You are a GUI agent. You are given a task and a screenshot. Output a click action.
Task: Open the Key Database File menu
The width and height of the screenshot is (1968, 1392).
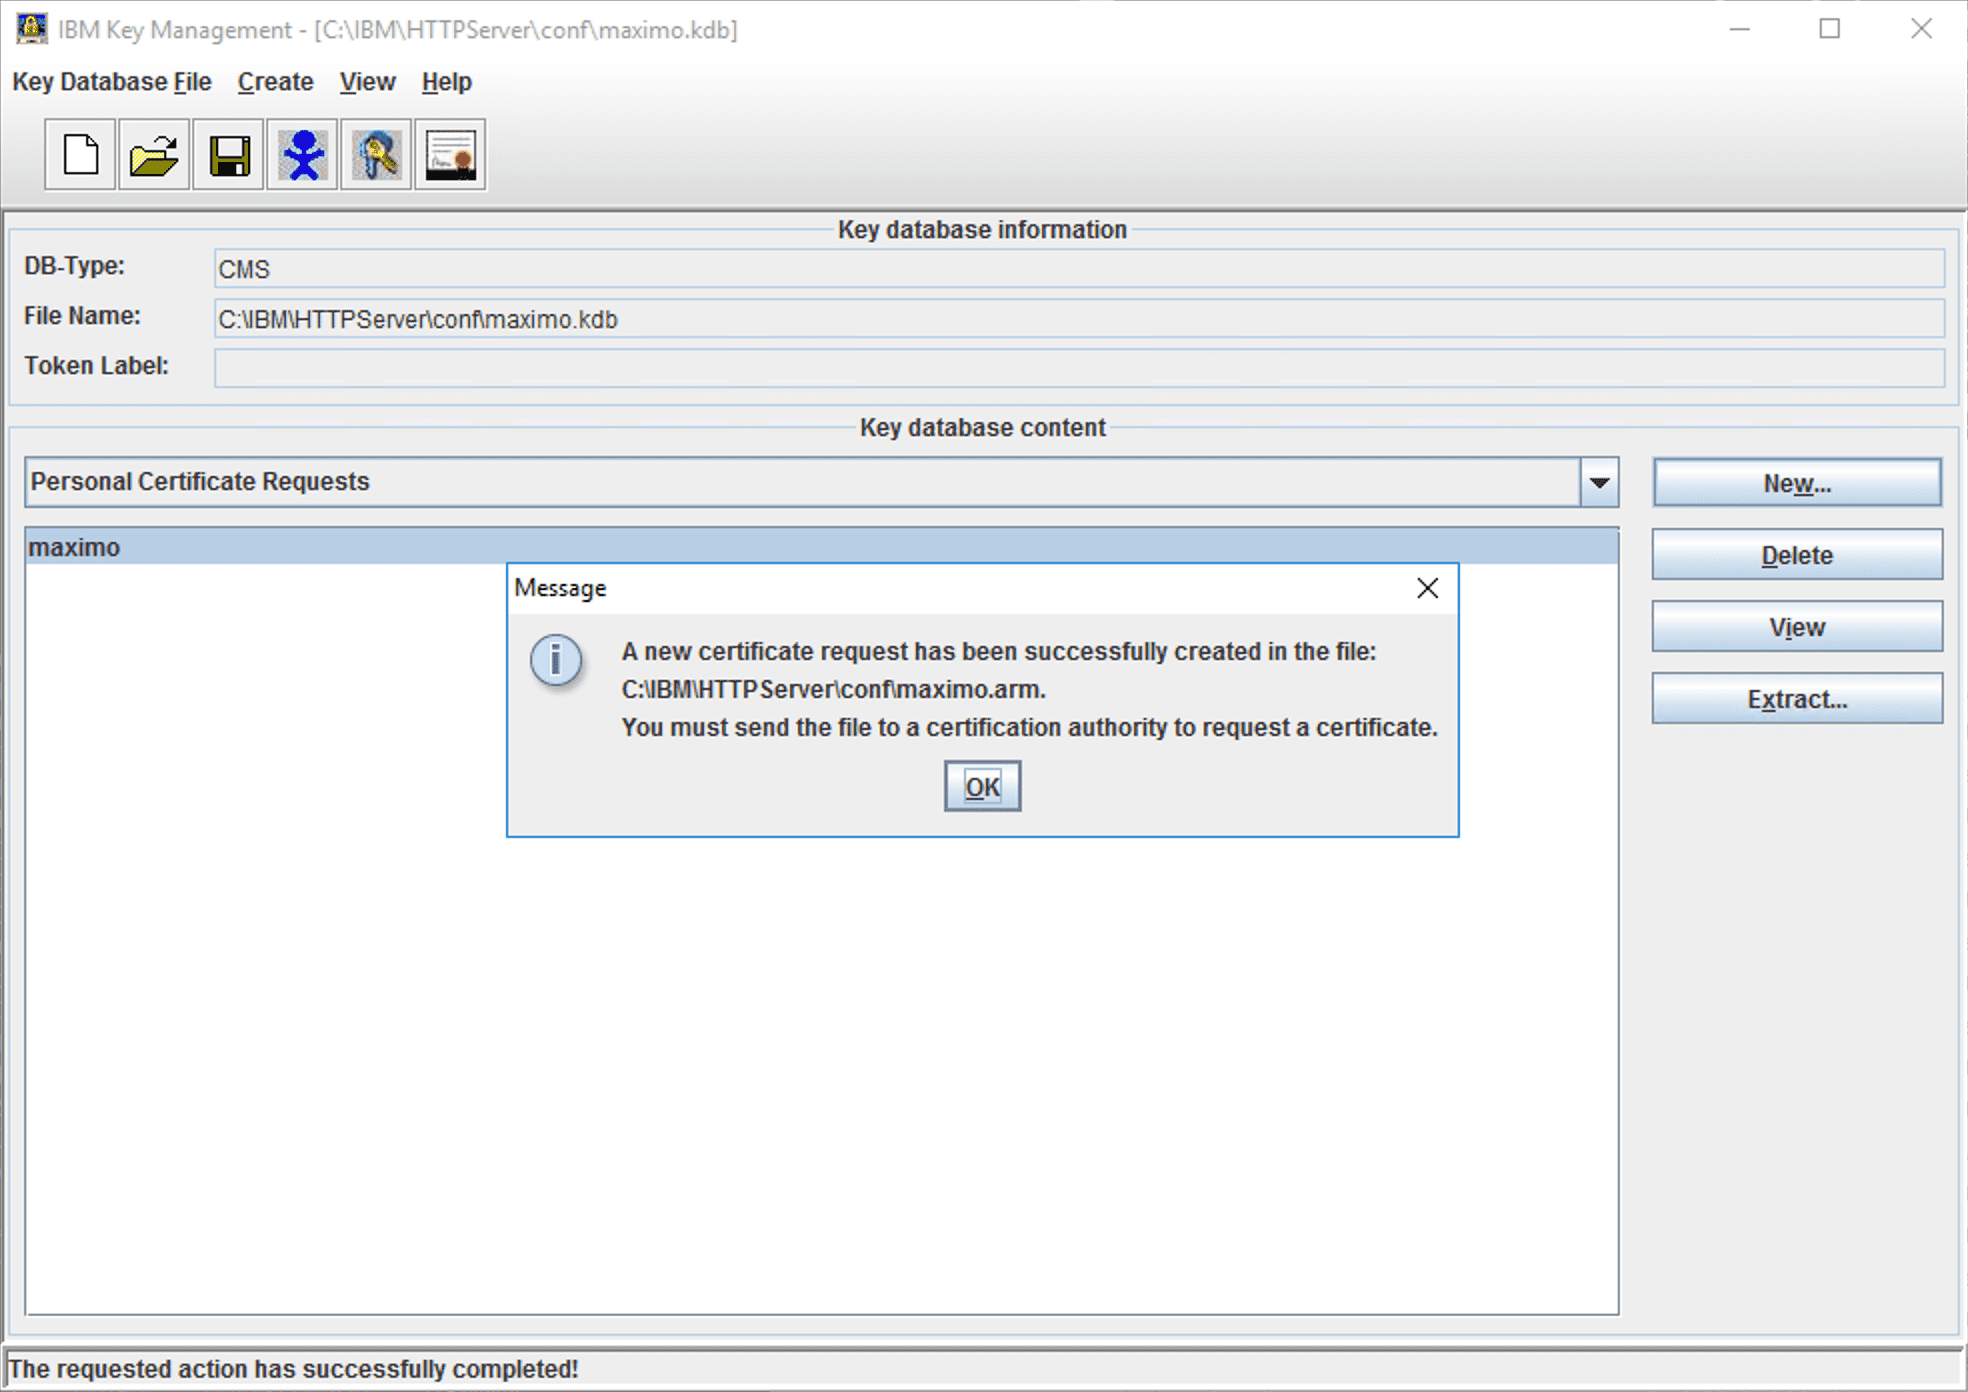[x=112, y=82]
